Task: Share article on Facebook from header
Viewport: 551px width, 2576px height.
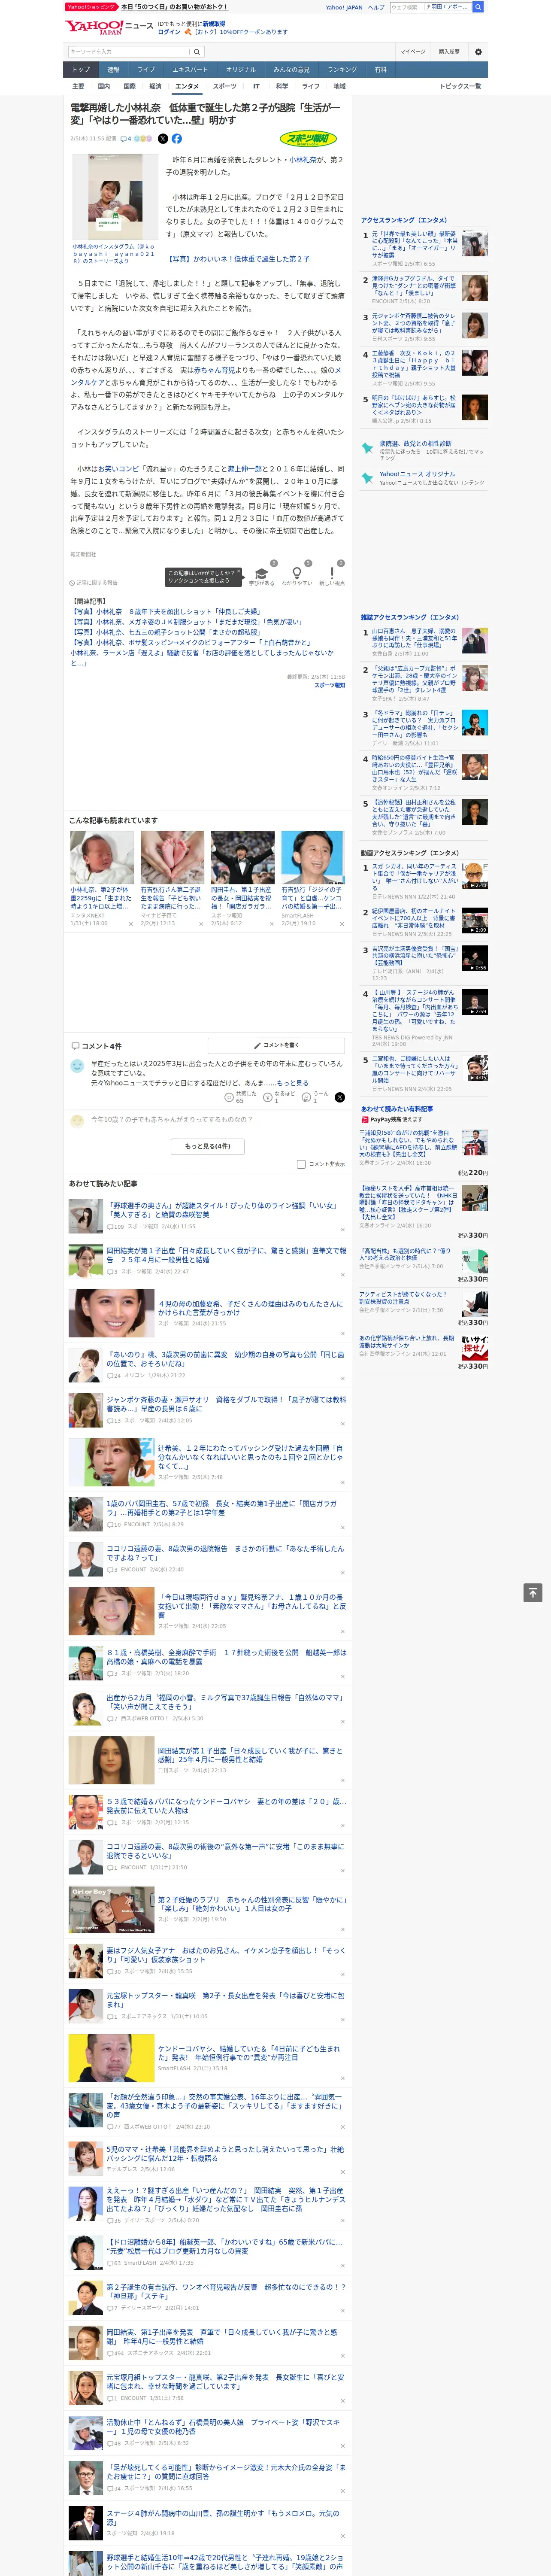Action: [177, 139]
